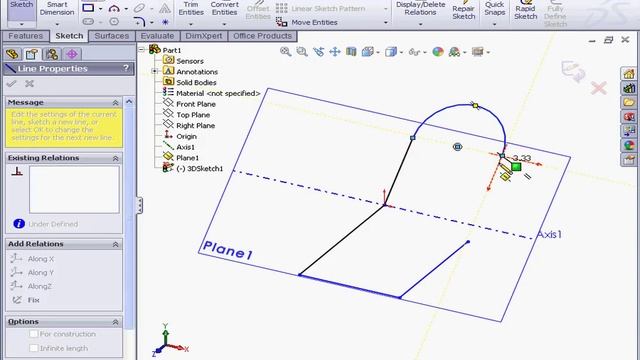
Task: Add the AlongZ relation
Action: click(31, 286)
